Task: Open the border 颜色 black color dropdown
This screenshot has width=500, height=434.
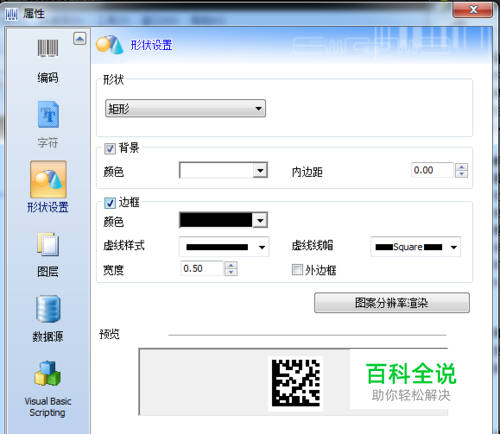Action: (x=223, y=220)
